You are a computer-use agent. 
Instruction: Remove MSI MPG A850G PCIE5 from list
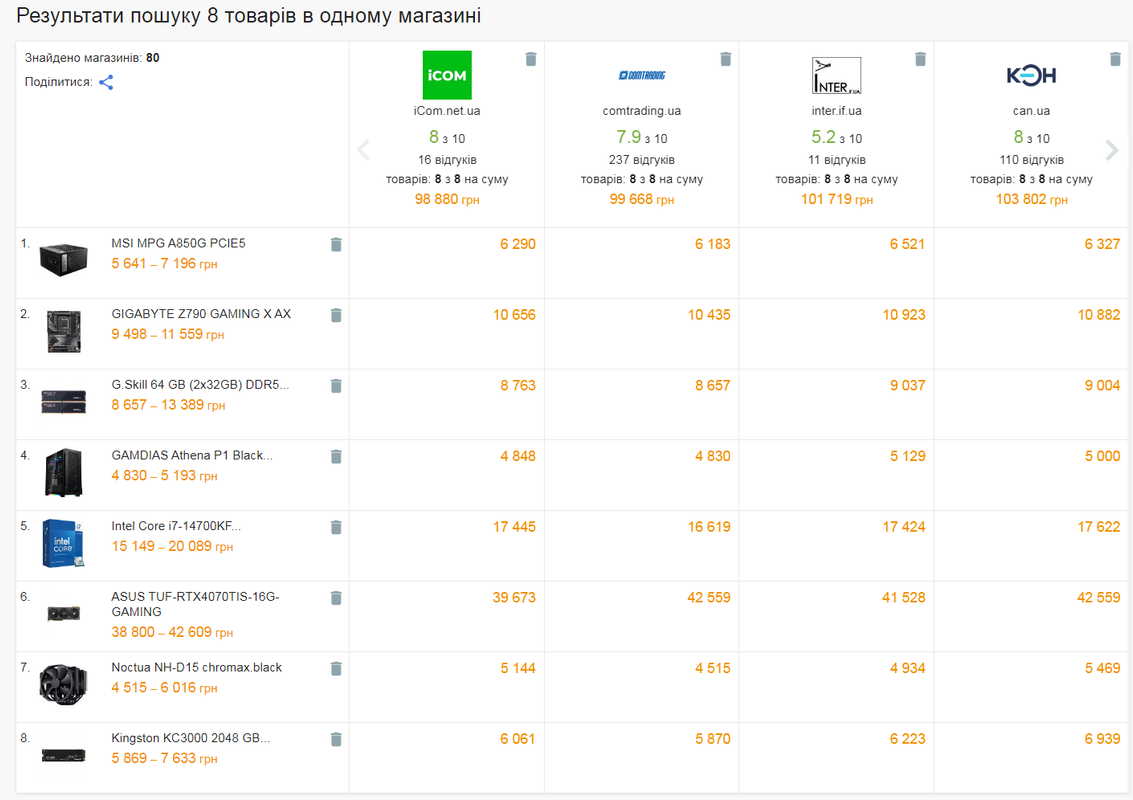pos(336,245)
